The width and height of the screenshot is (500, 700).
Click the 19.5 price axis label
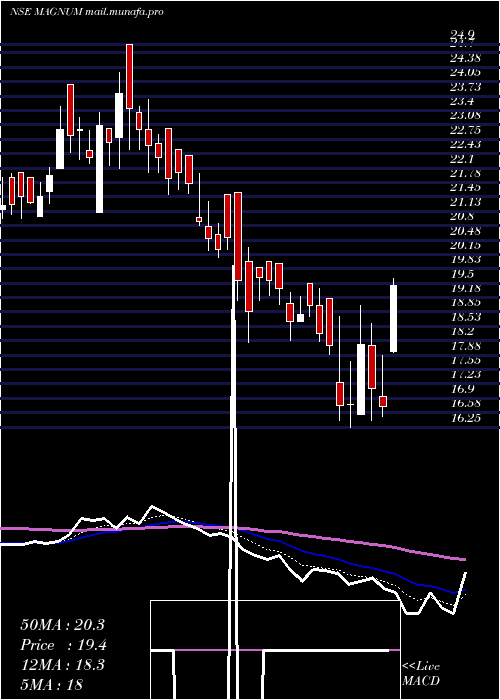click(x=462, y=274)
